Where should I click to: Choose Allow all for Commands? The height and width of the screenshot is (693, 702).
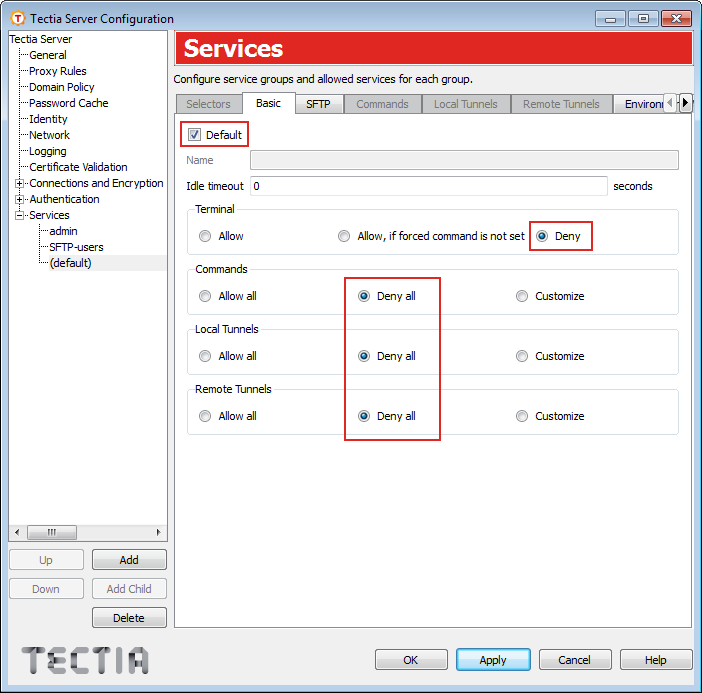[205, 296]
